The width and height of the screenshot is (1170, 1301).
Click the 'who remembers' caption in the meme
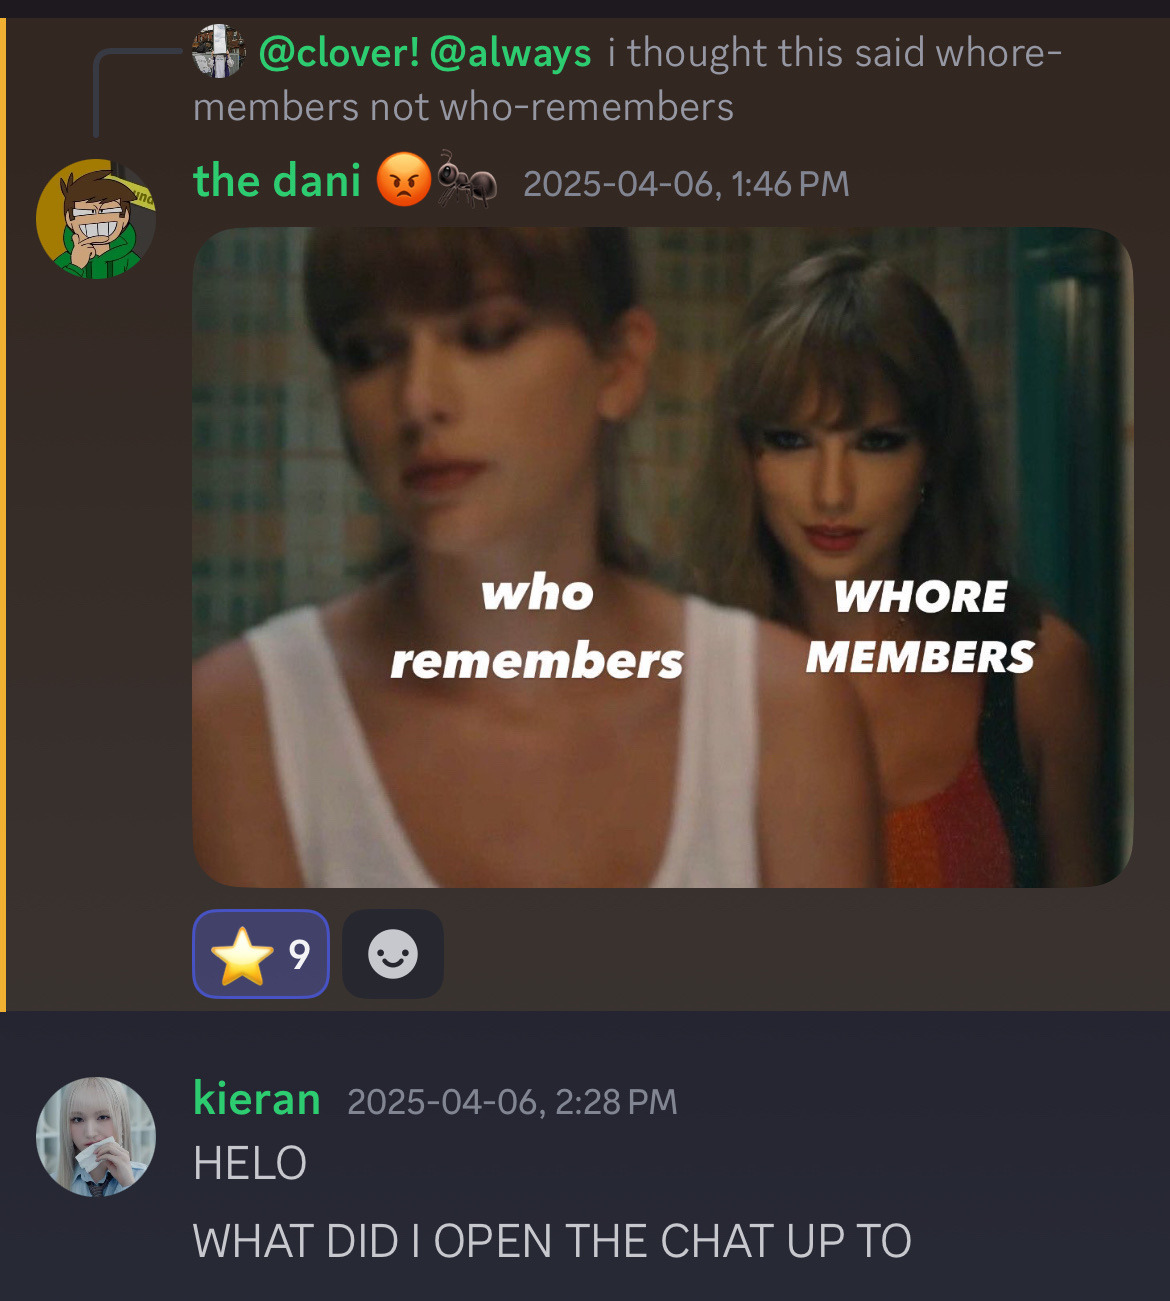[x=537, y=627]
